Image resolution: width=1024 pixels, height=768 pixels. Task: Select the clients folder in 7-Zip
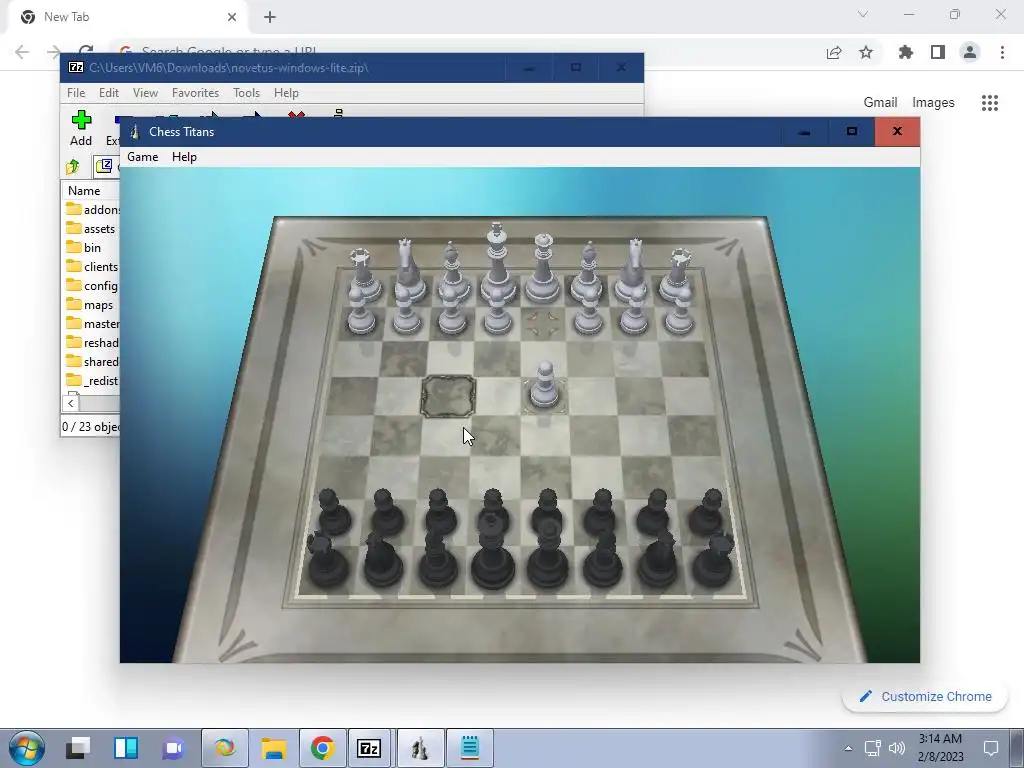[92, 266]
